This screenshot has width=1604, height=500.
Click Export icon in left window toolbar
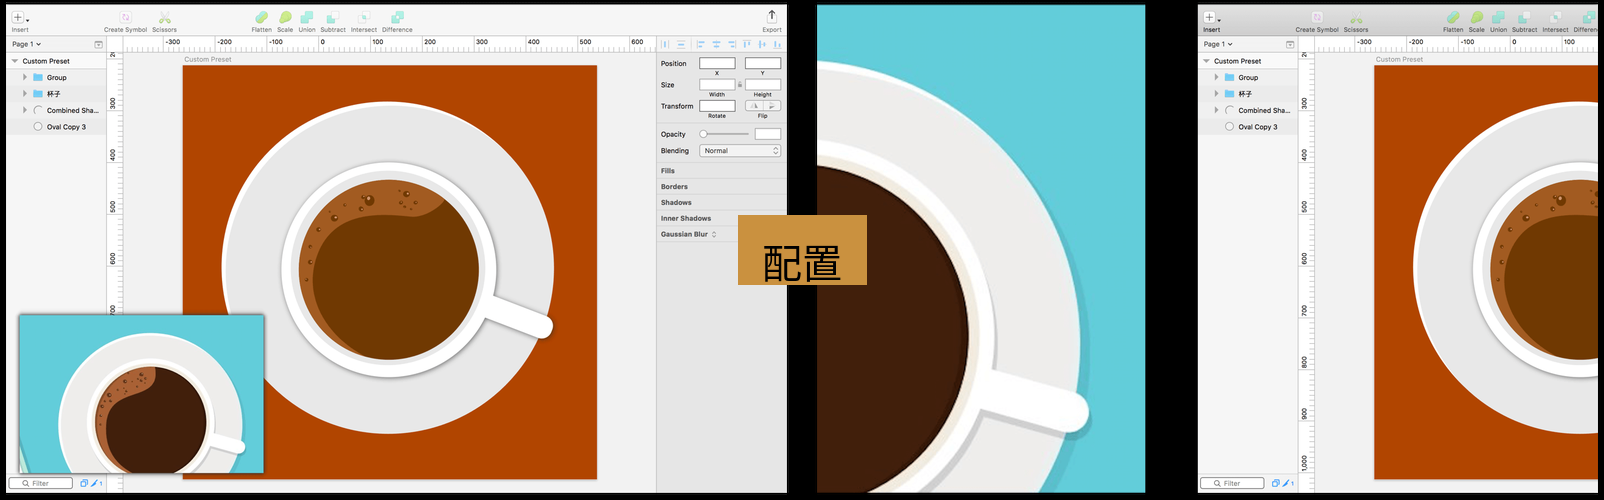(x=771, y=17)
